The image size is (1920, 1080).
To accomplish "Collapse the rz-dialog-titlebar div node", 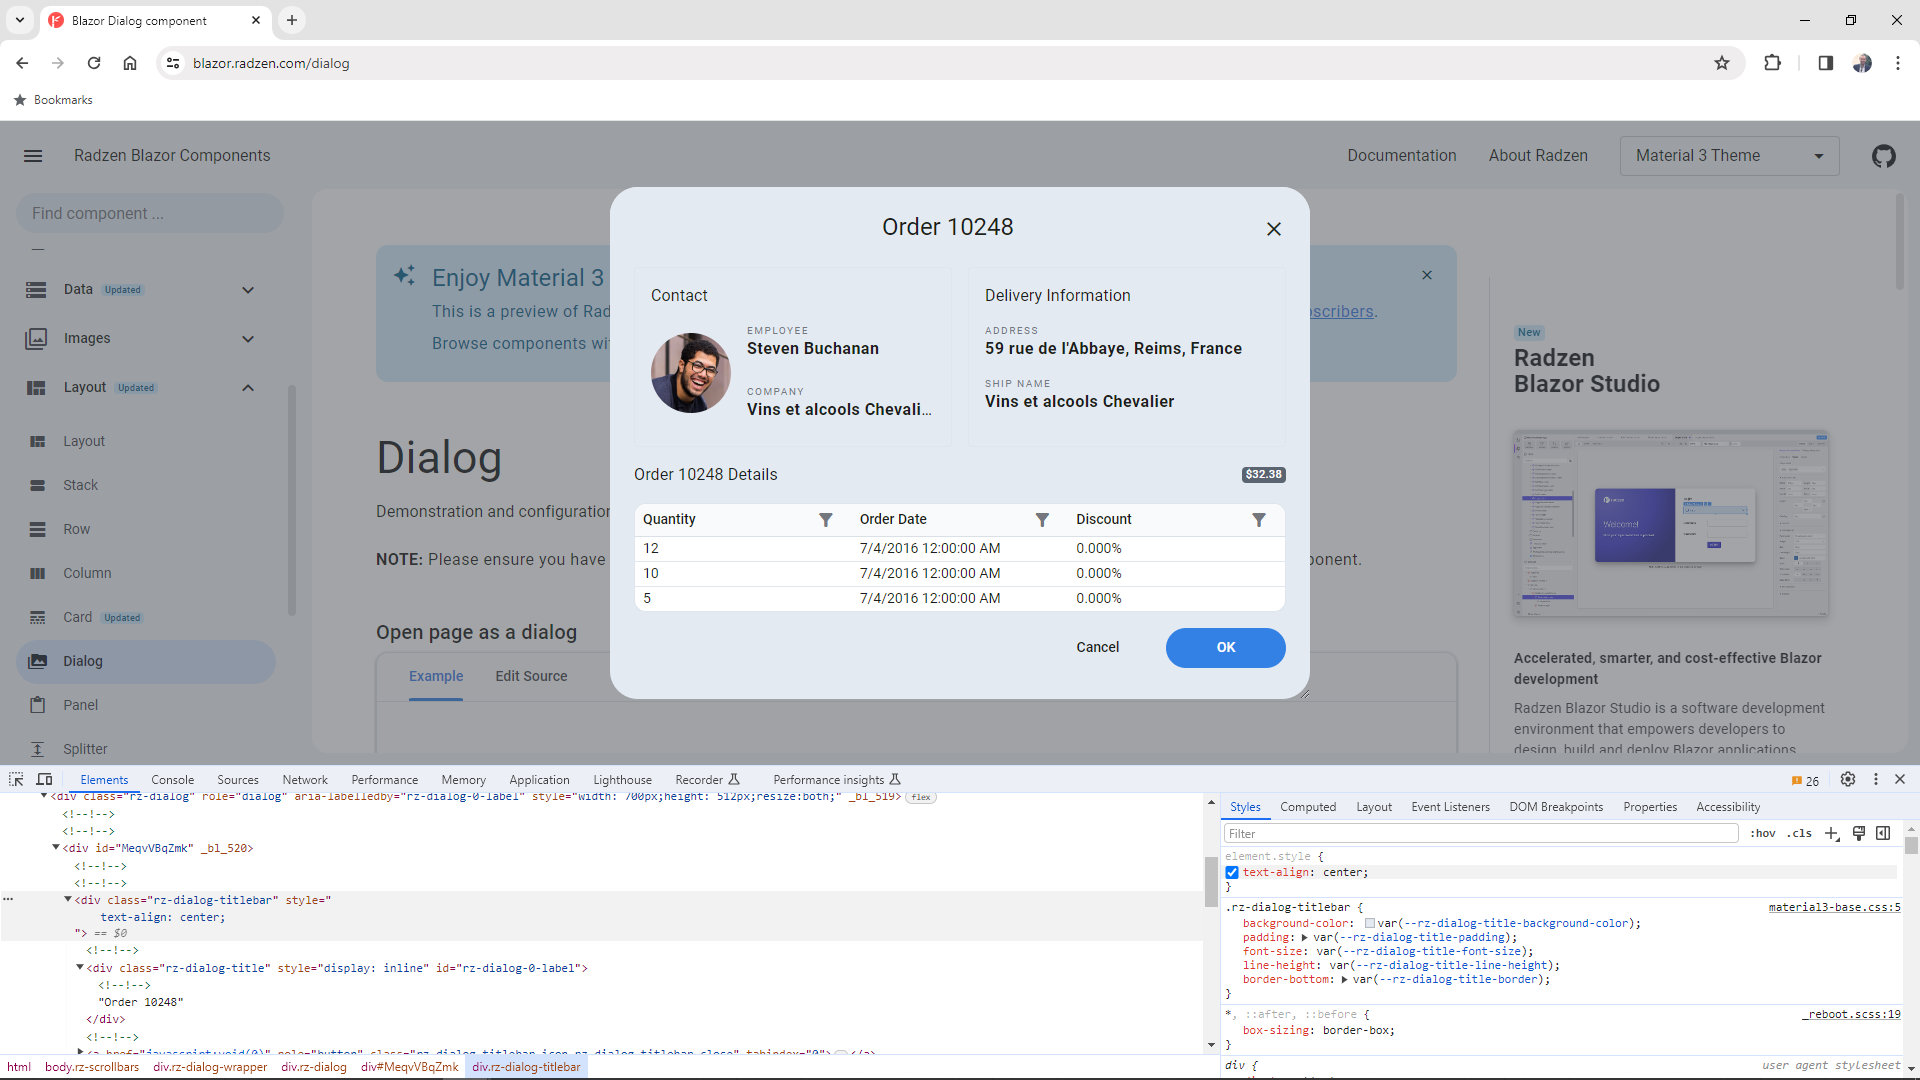I will click(68, 900).
